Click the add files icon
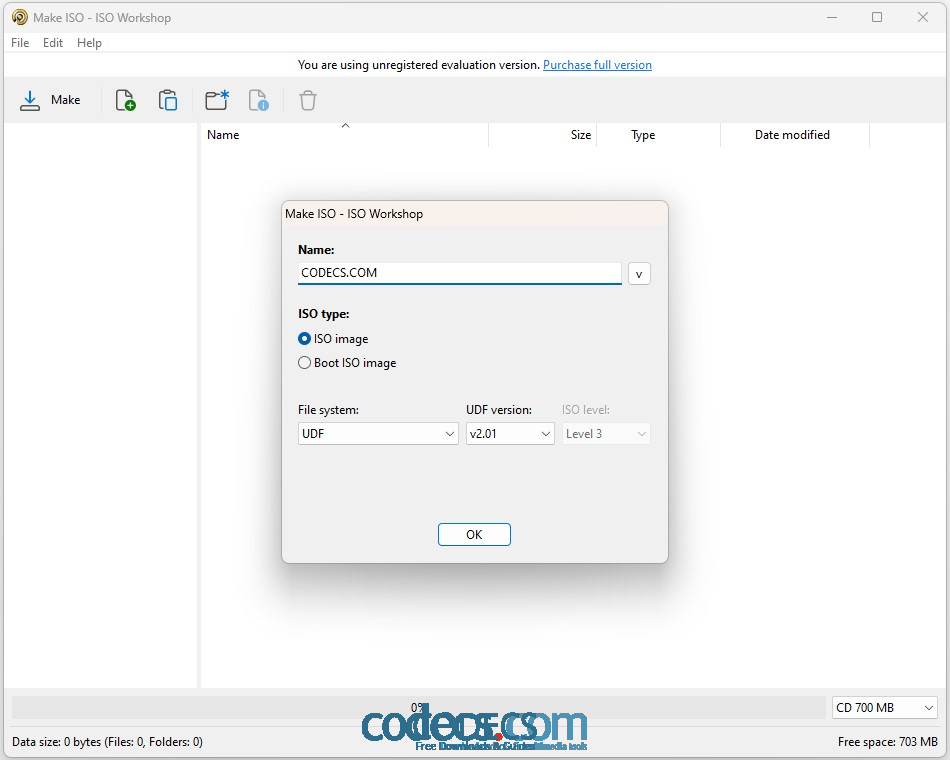 point(125,100)
